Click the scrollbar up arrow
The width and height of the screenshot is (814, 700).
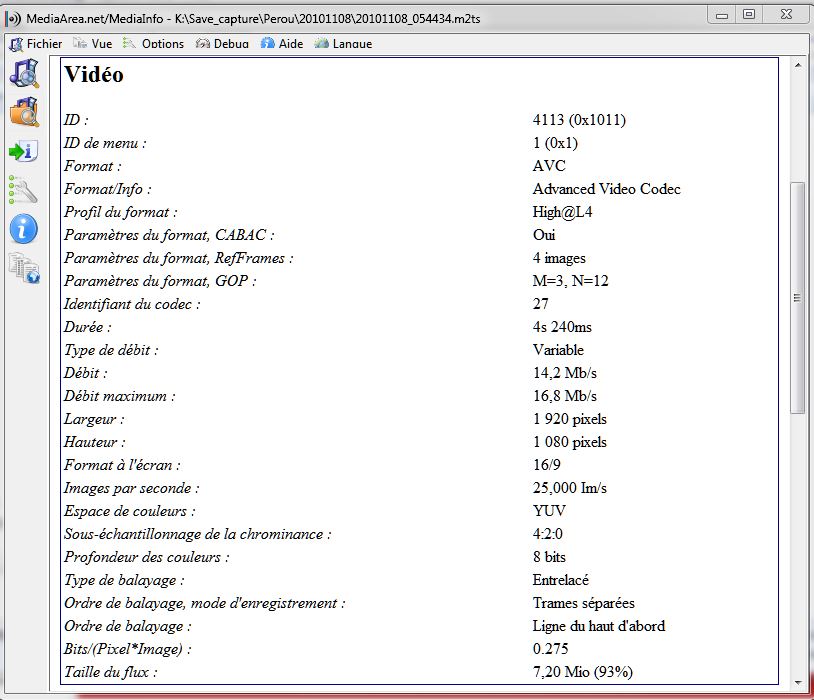pyautogui.click(x=797, y=65)
